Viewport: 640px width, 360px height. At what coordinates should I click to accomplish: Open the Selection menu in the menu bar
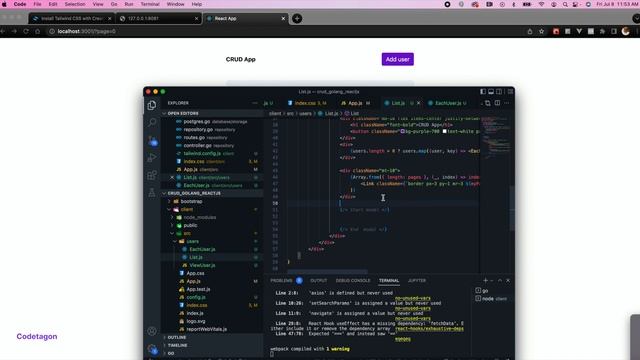75,4
